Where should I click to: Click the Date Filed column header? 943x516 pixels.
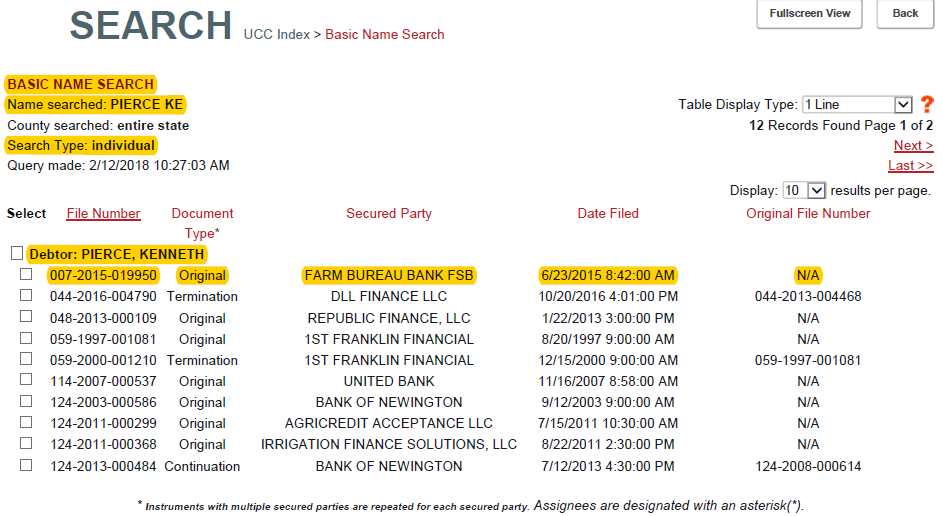click(608, 213)
